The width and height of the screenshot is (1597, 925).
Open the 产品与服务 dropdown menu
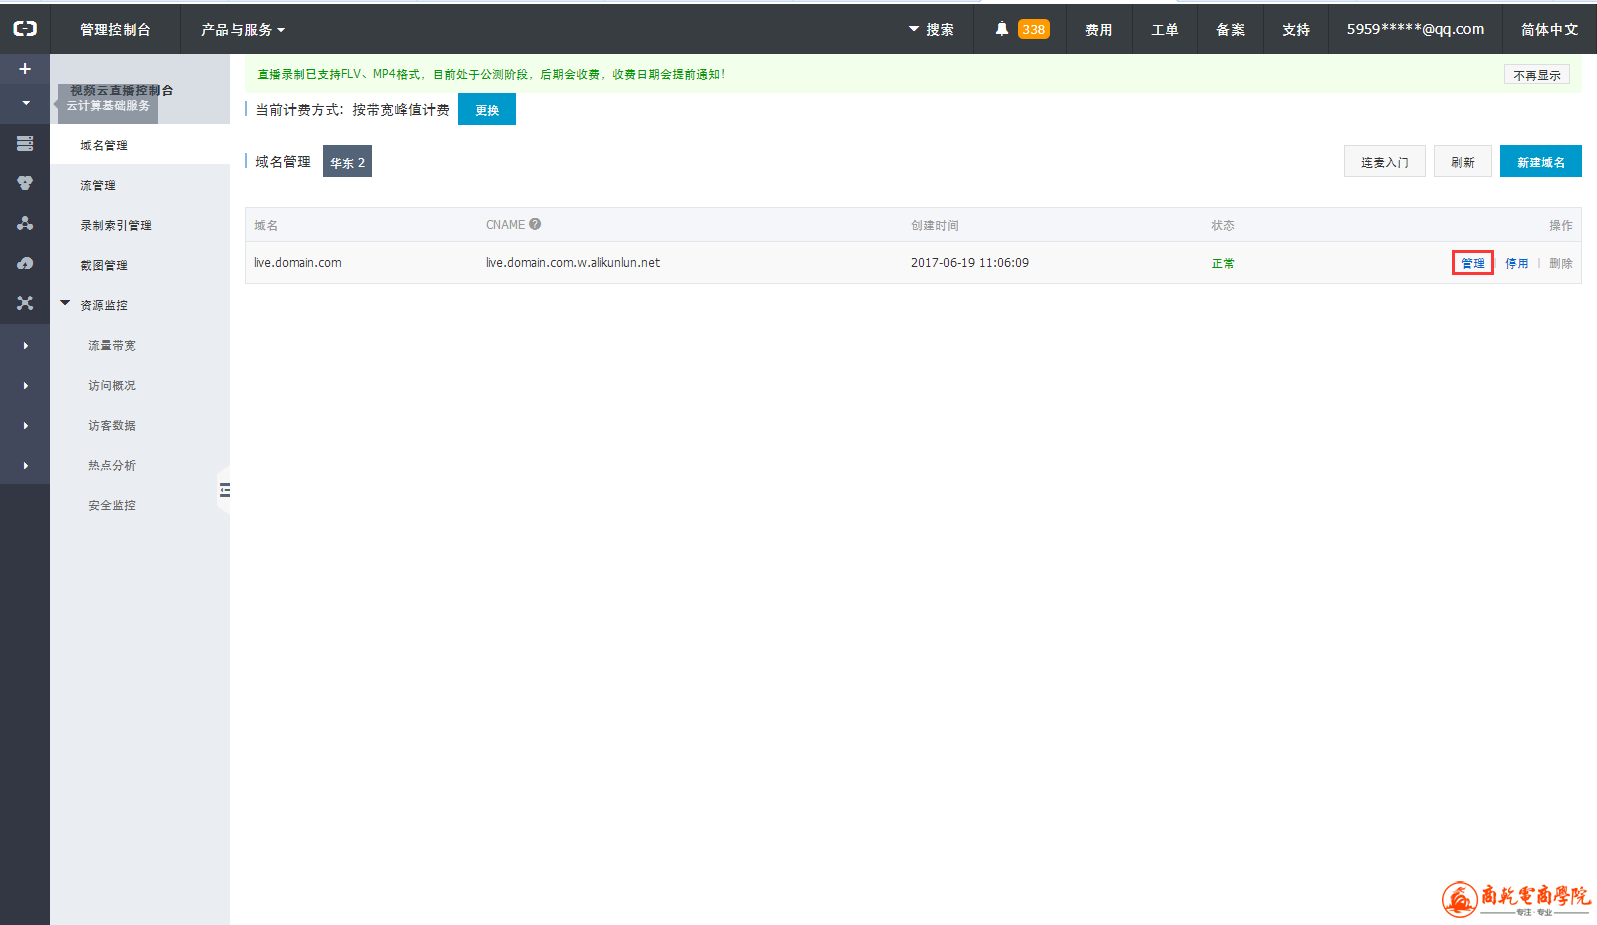tap(242, 30)
